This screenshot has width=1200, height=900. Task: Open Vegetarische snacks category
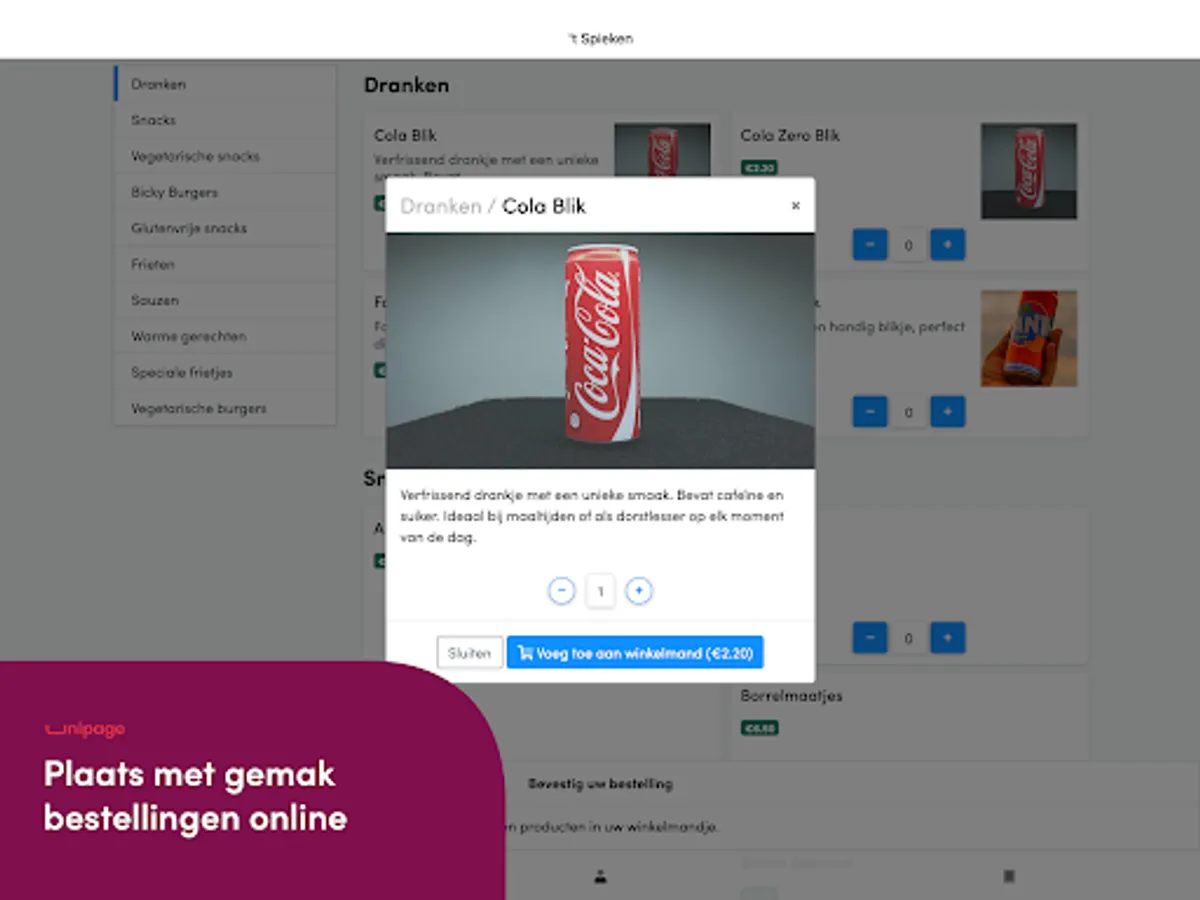click(x=225, y=156)
